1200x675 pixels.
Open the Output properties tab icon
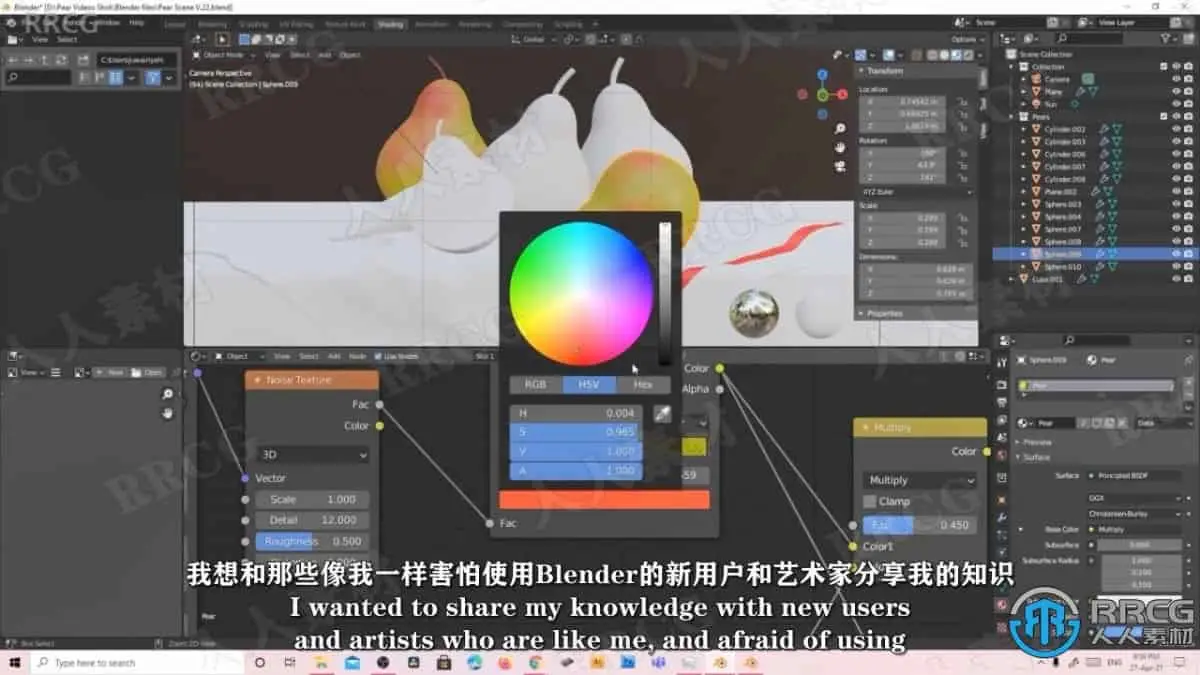pos(1002,402)
